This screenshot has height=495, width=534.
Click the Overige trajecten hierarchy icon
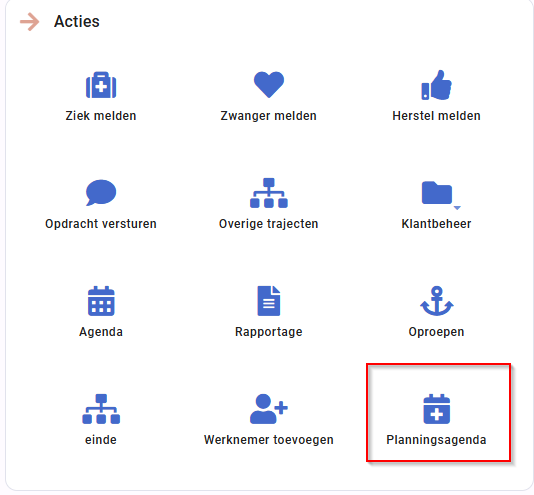click(269, 193)
